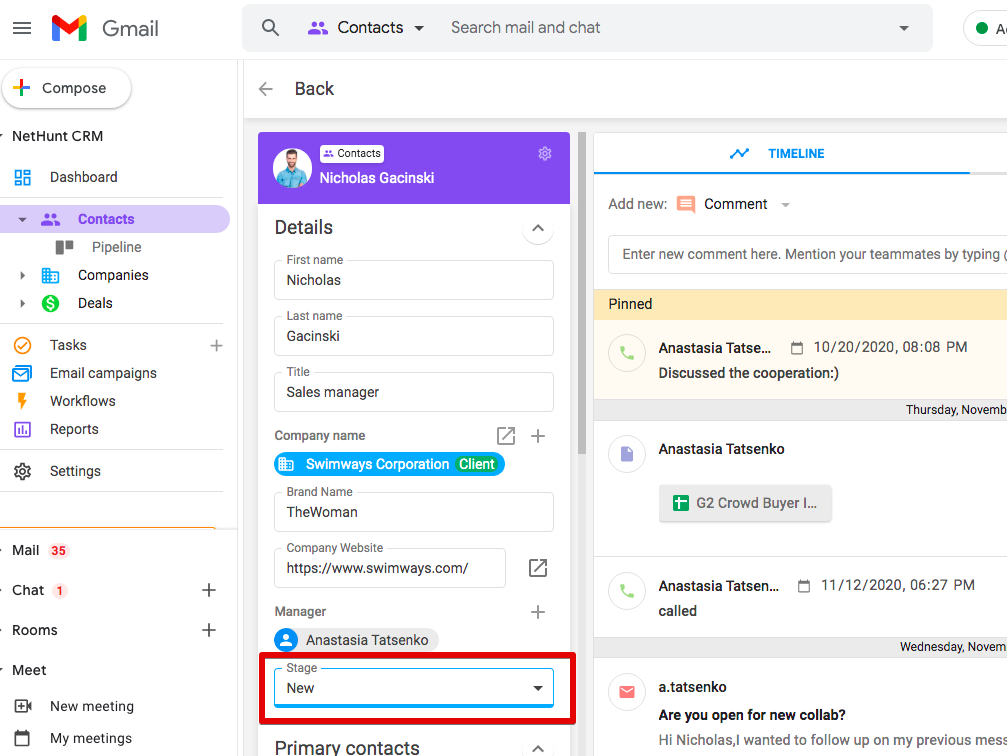Switch to the TIMELINE tab
Image resolution: width=1007 pixels, height=756 pixels.
pyautogui.click(x=782, y=154)
